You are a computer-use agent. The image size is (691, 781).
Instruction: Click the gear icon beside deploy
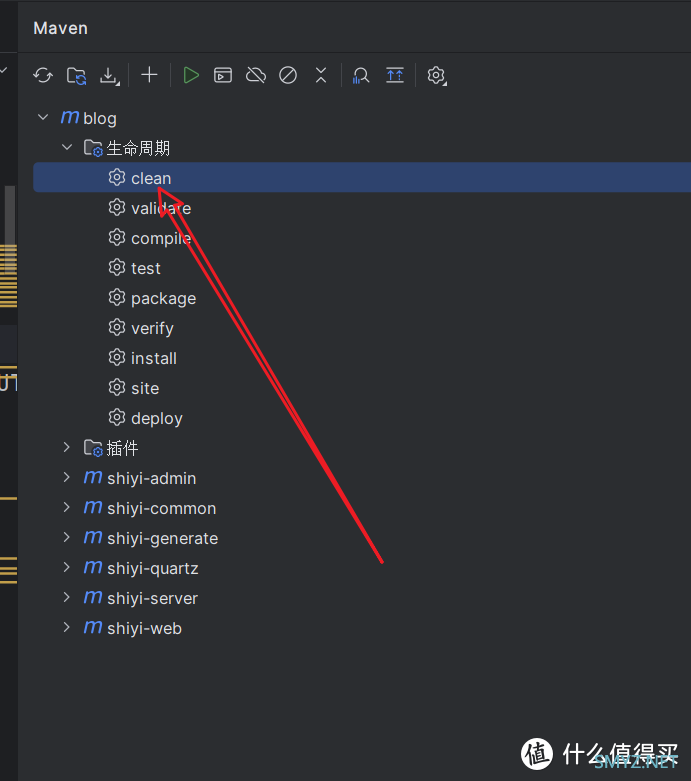tap(117, 417)
